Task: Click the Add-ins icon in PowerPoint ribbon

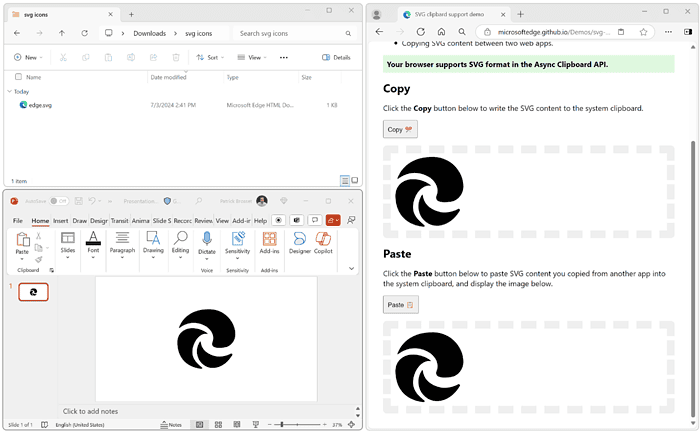Action: pyautogui.click(x=269, y=239)
